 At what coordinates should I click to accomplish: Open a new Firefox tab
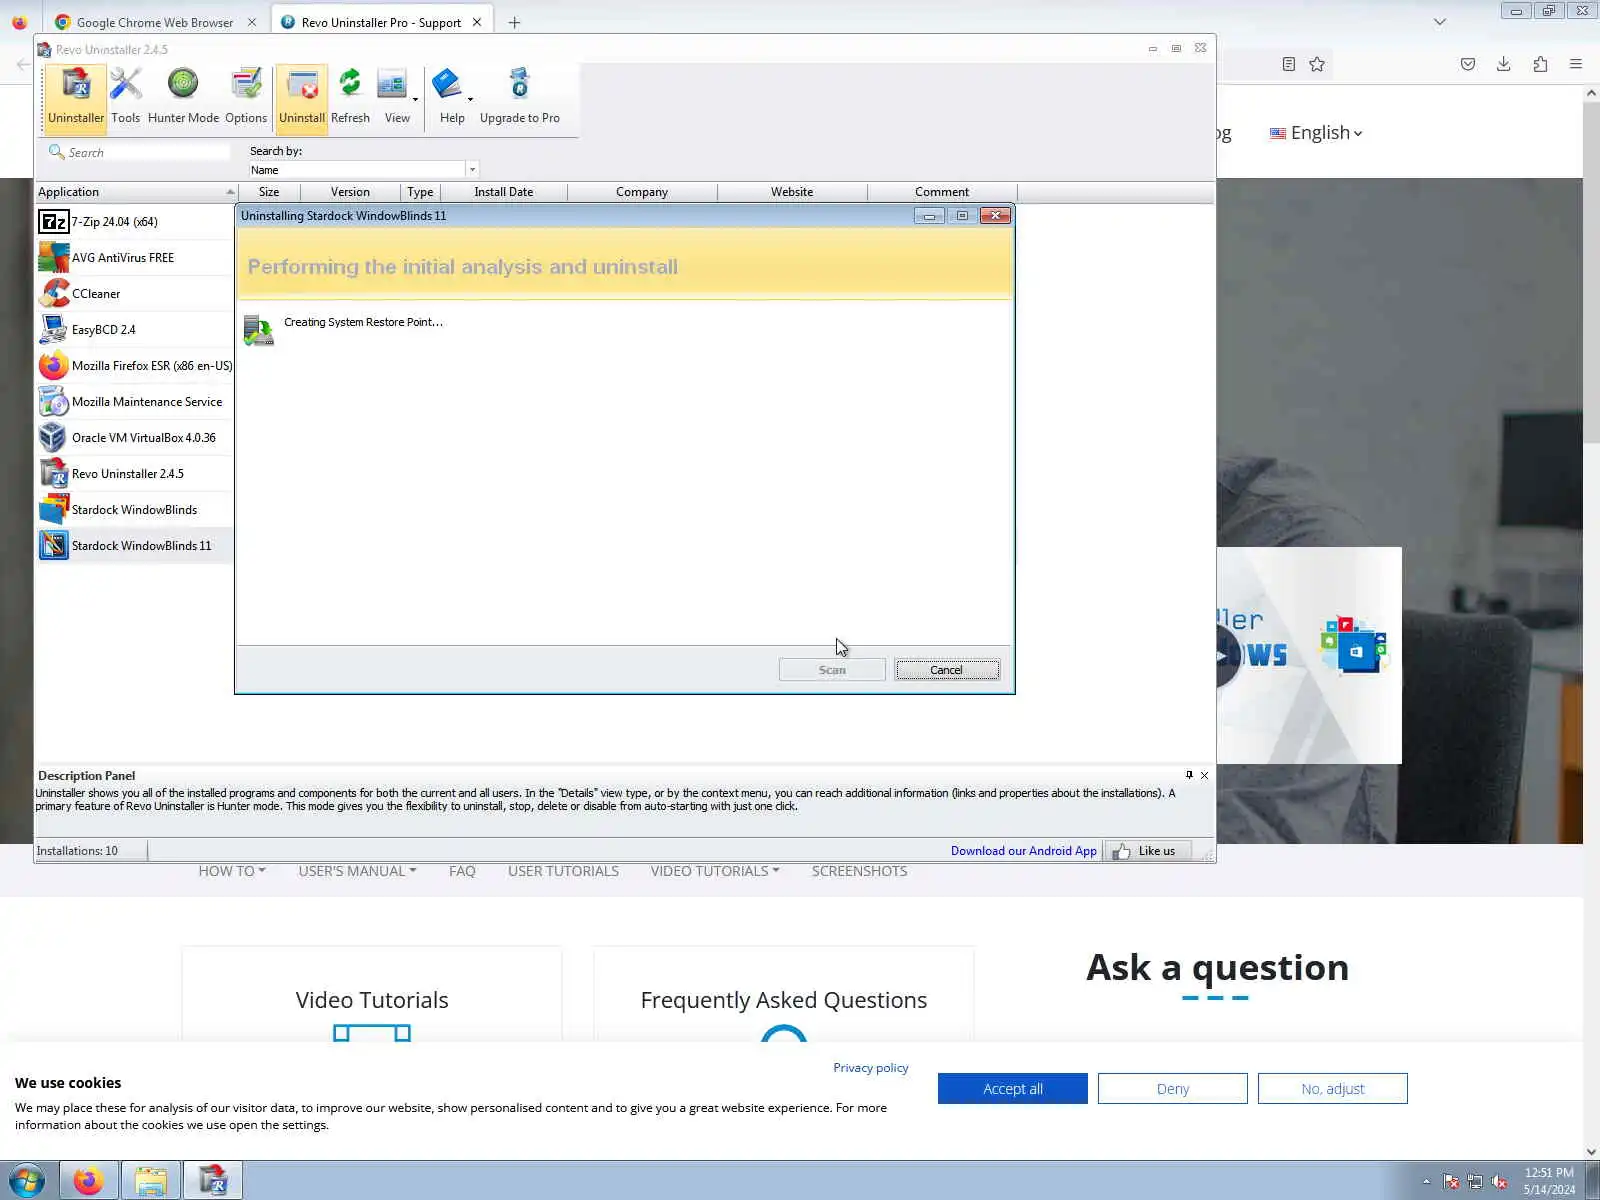click(514, 22)
